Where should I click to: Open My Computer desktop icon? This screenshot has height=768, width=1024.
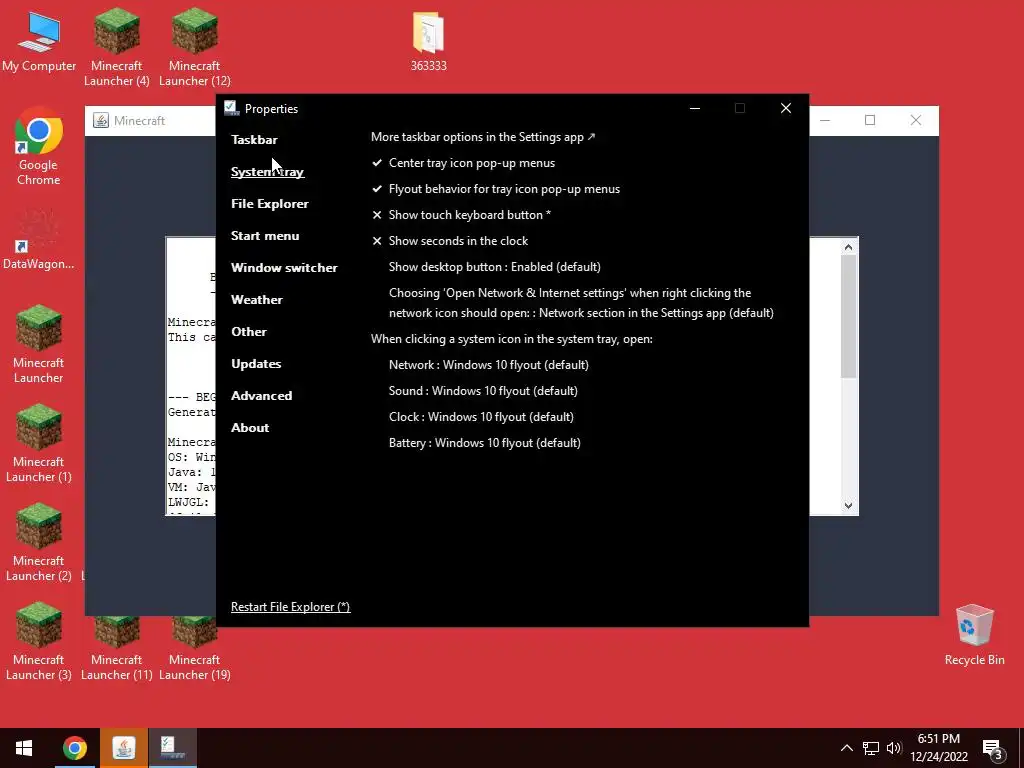click(x=39, y=40)
